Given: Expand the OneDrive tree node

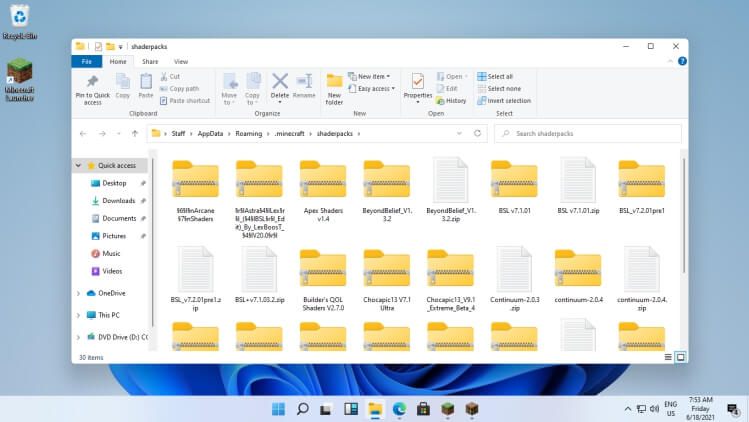Looking at the screenshot, I should tap(78, 293).
